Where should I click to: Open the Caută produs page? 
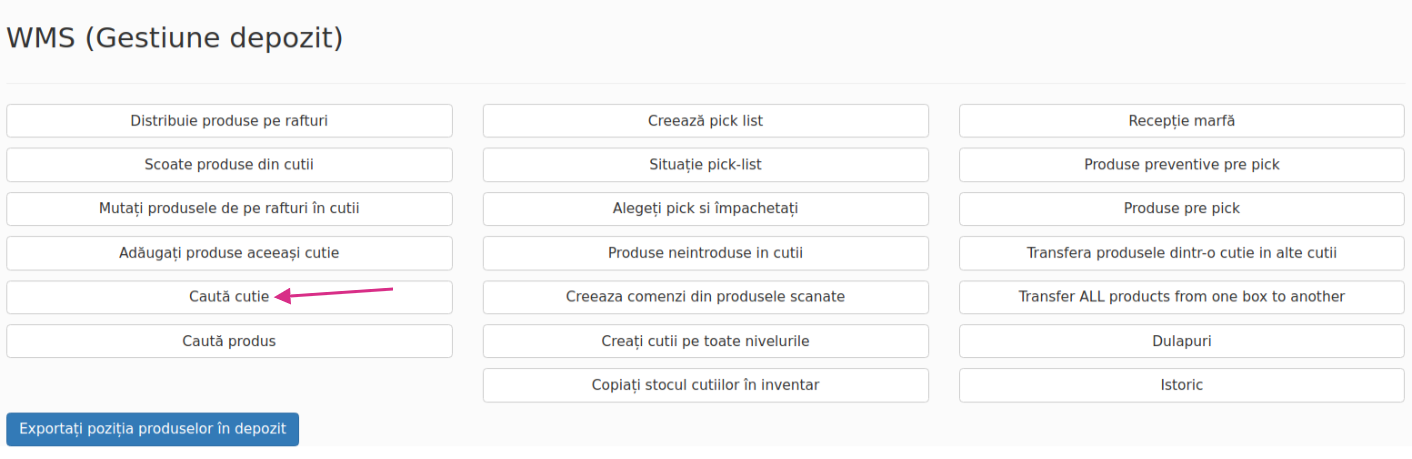[229, 341]
